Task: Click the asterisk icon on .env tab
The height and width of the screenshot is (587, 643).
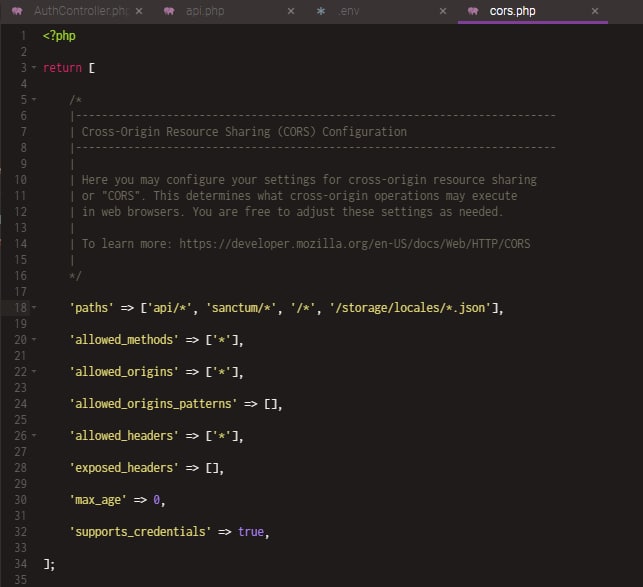Action: 321,11
